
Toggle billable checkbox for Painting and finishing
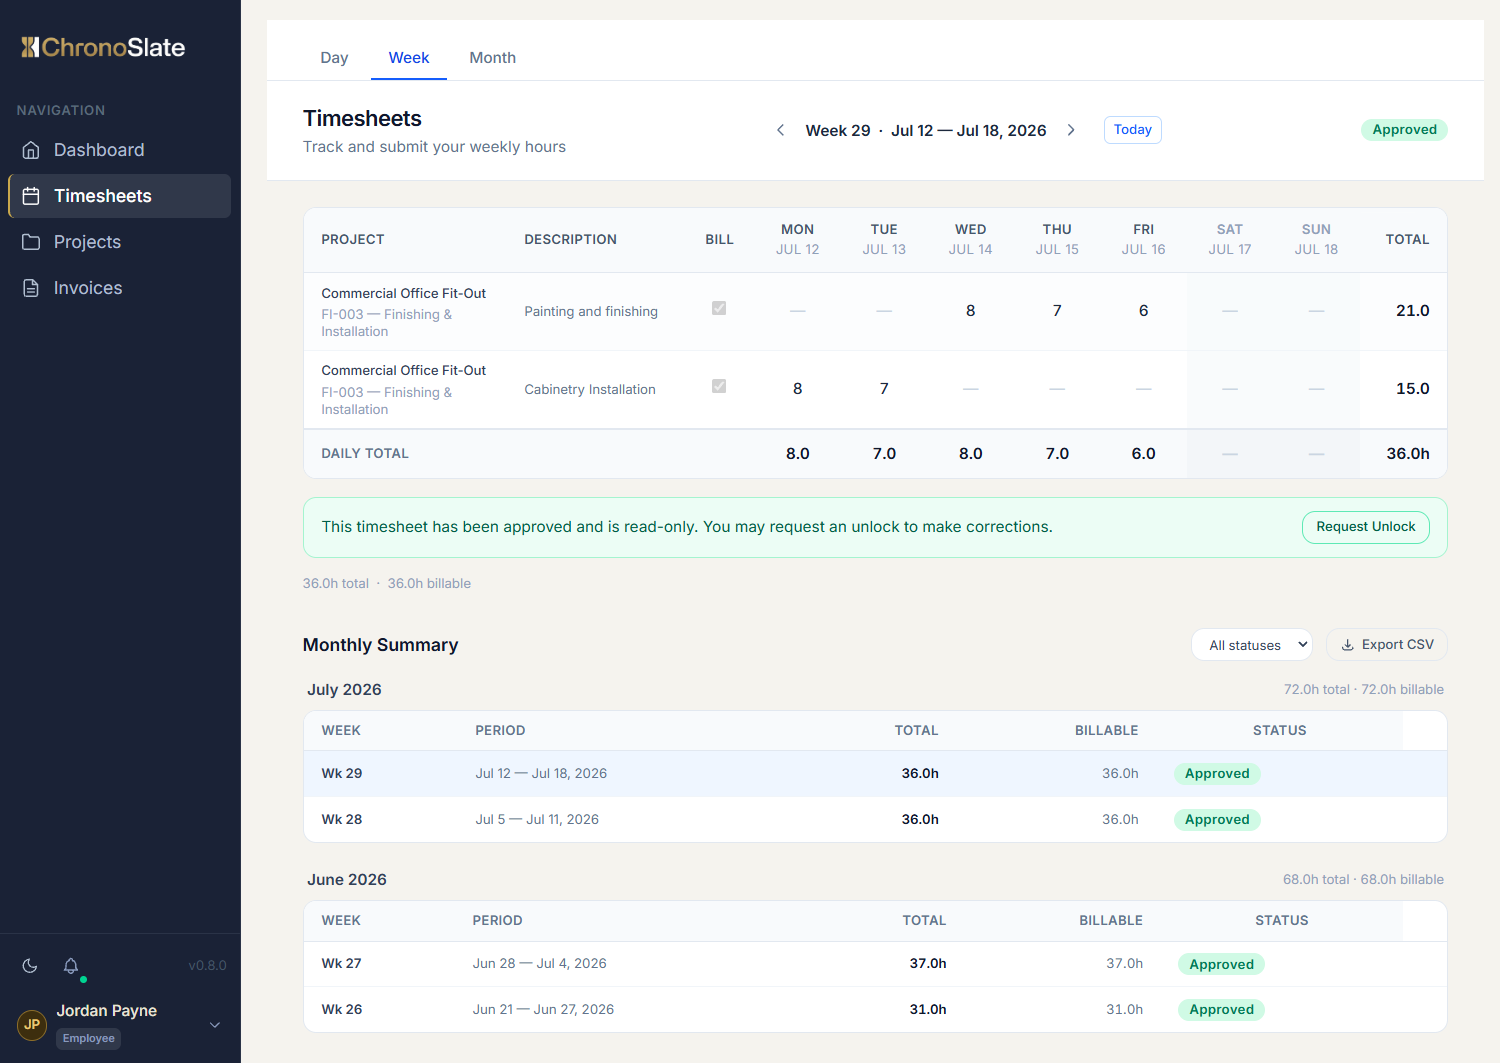[719, 308]
